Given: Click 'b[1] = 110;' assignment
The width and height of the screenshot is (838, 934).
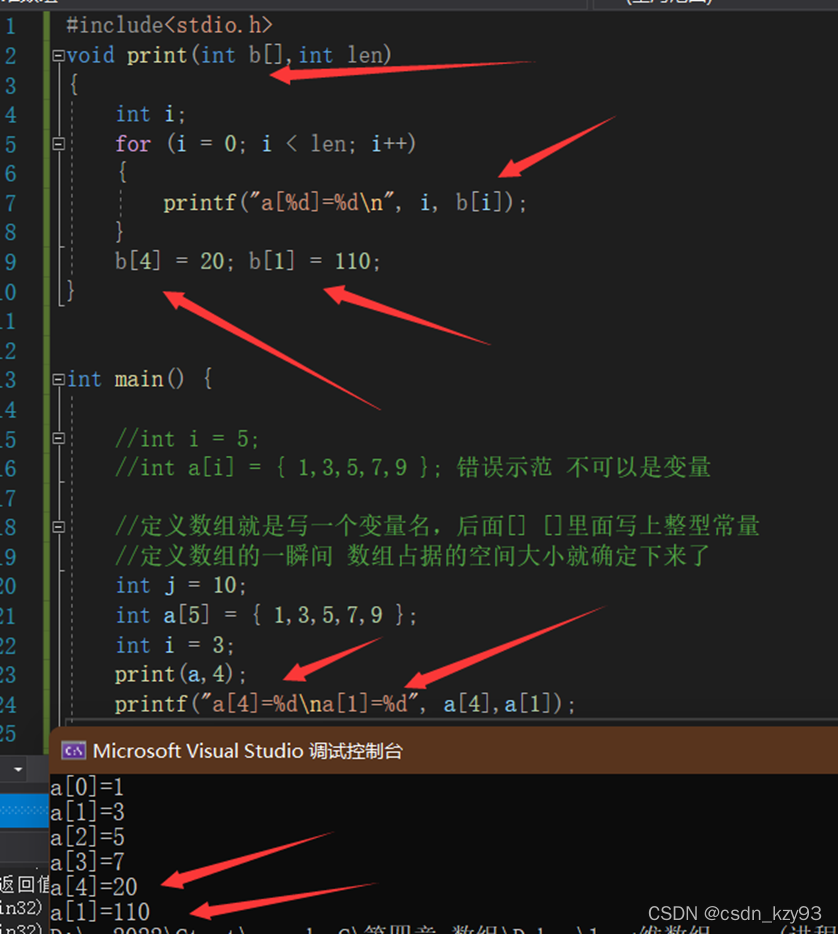Looking at the screenshot, I should [x=314, y=261].
